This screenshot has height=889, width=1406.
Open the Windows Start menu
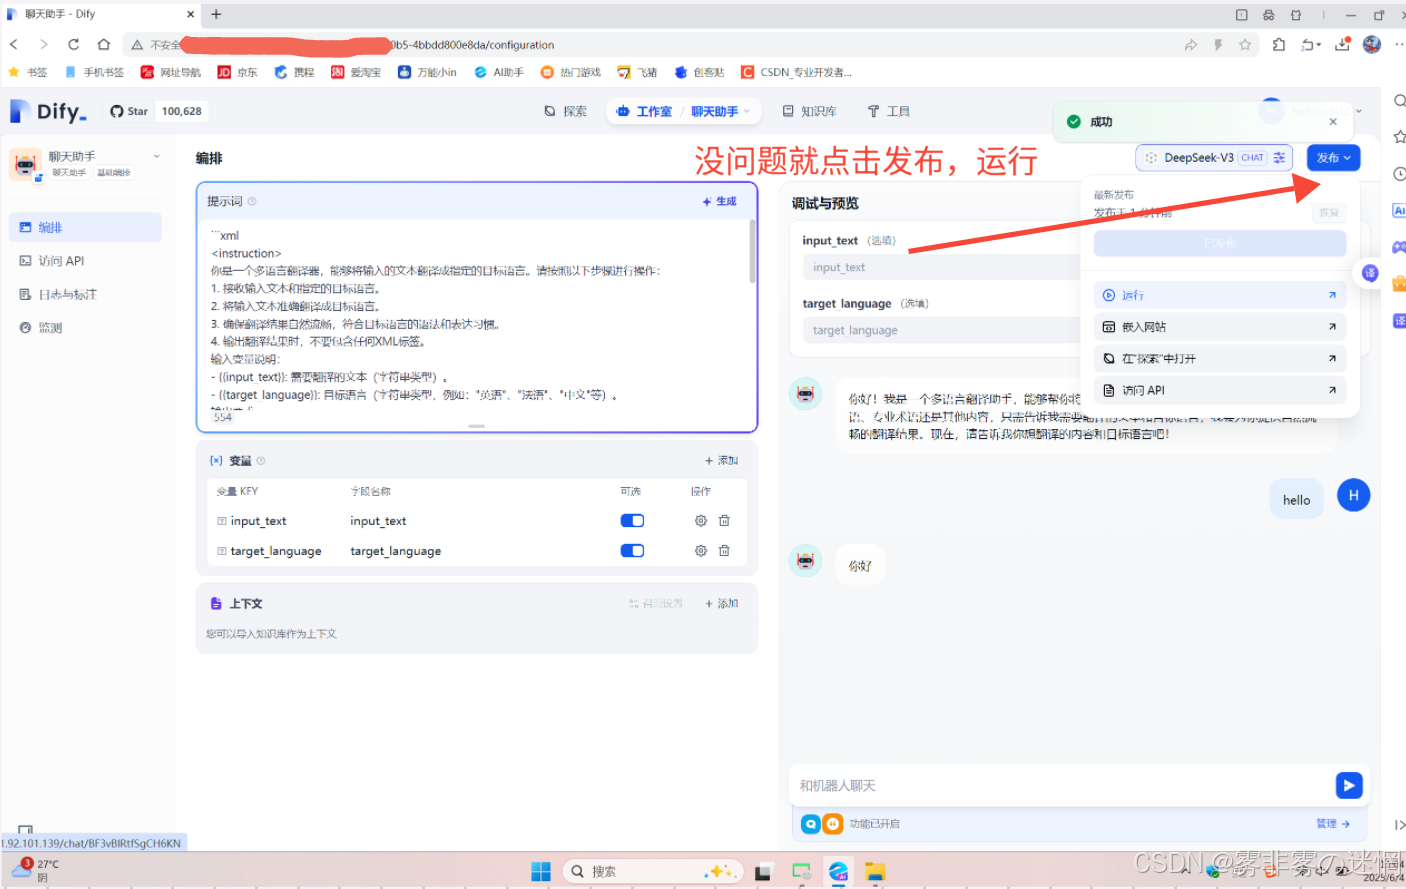click(541, 871)
